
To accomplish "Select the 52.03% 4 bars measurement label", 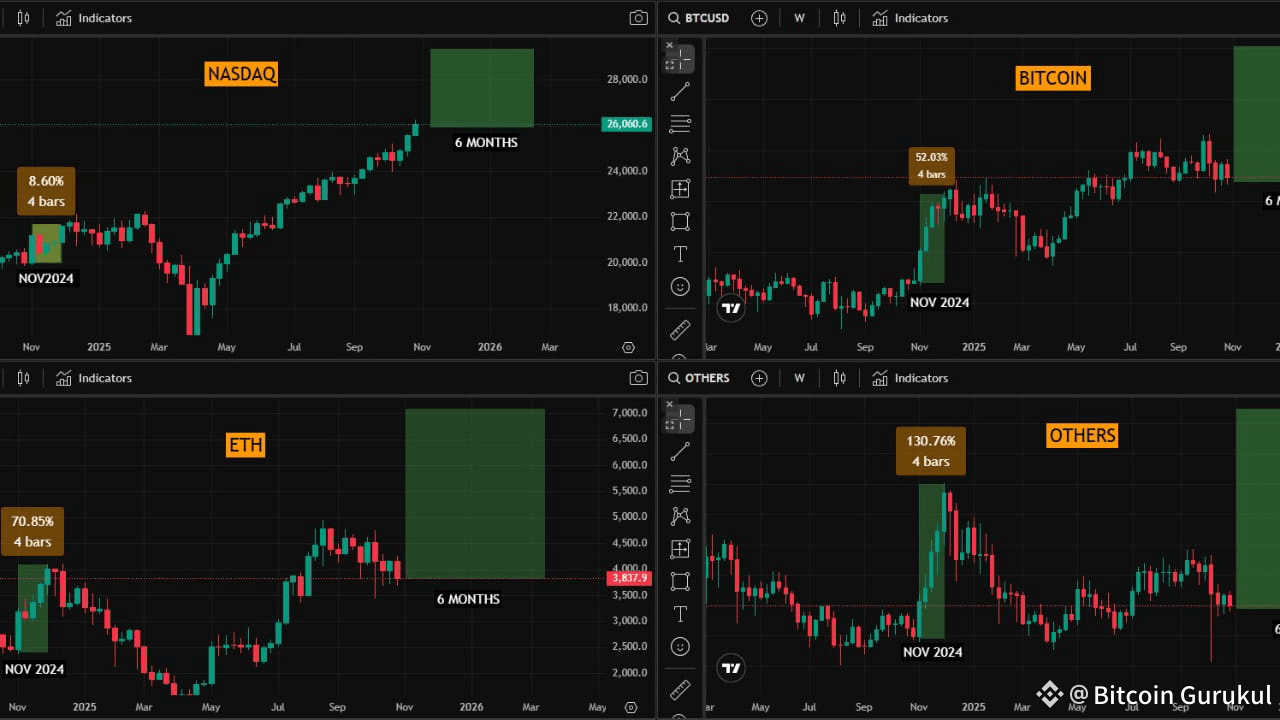I will (931, 166).
